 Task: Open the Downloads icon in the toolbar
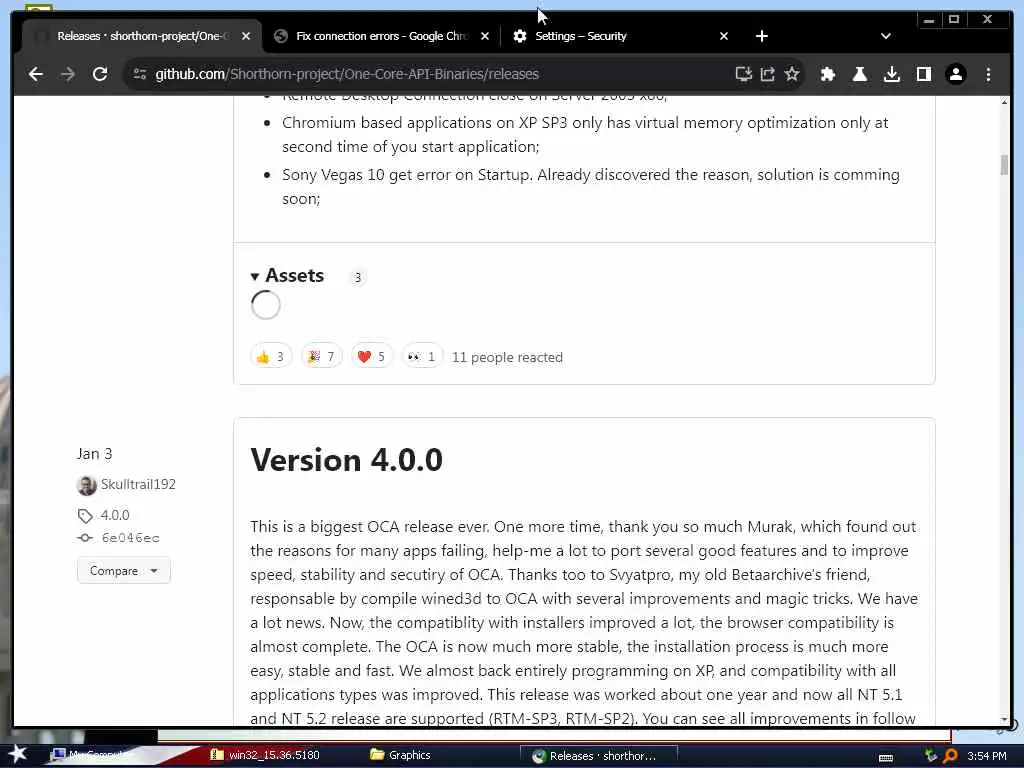(x=891, y=74)
